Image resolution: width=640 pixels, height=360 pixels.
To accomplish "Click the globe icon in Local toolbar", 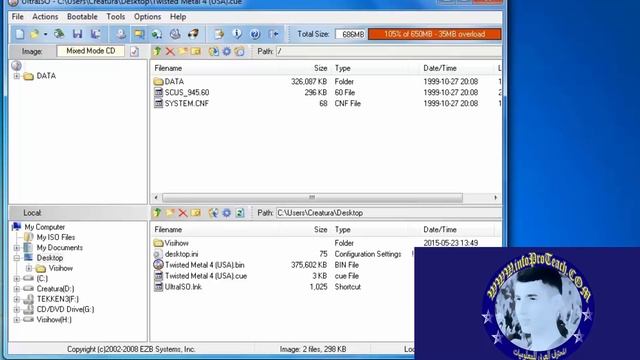I will (x=213, y=213).
